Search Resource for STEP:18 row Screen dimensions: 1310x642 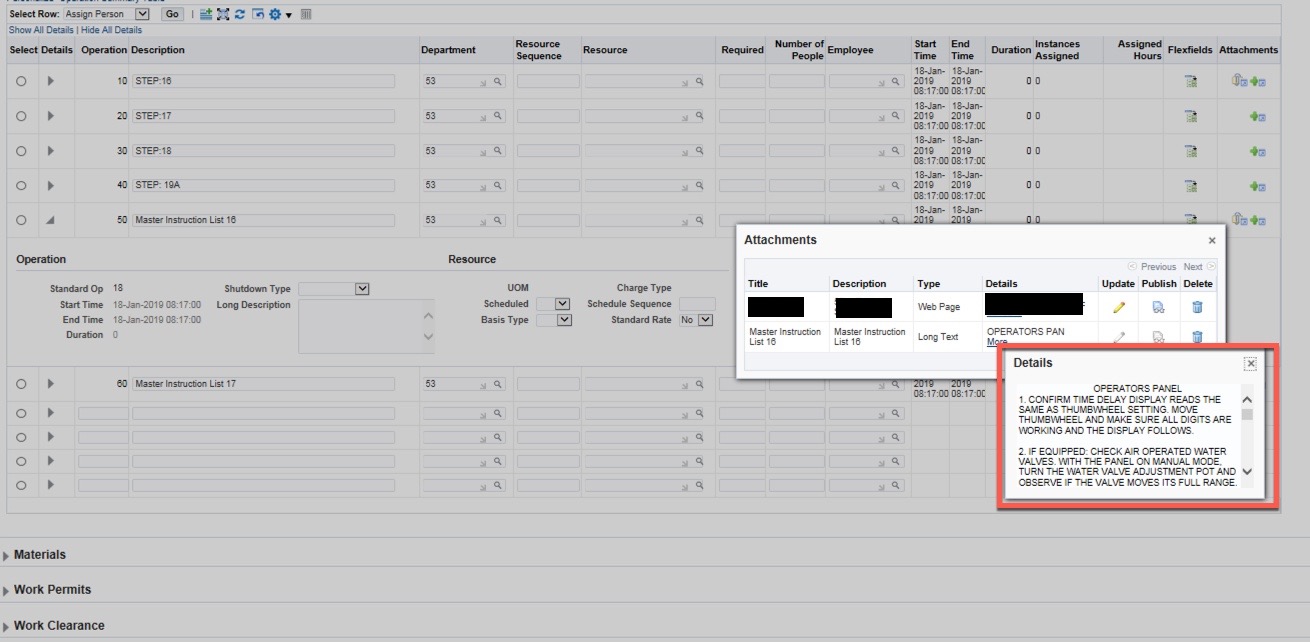pos(699,151)
